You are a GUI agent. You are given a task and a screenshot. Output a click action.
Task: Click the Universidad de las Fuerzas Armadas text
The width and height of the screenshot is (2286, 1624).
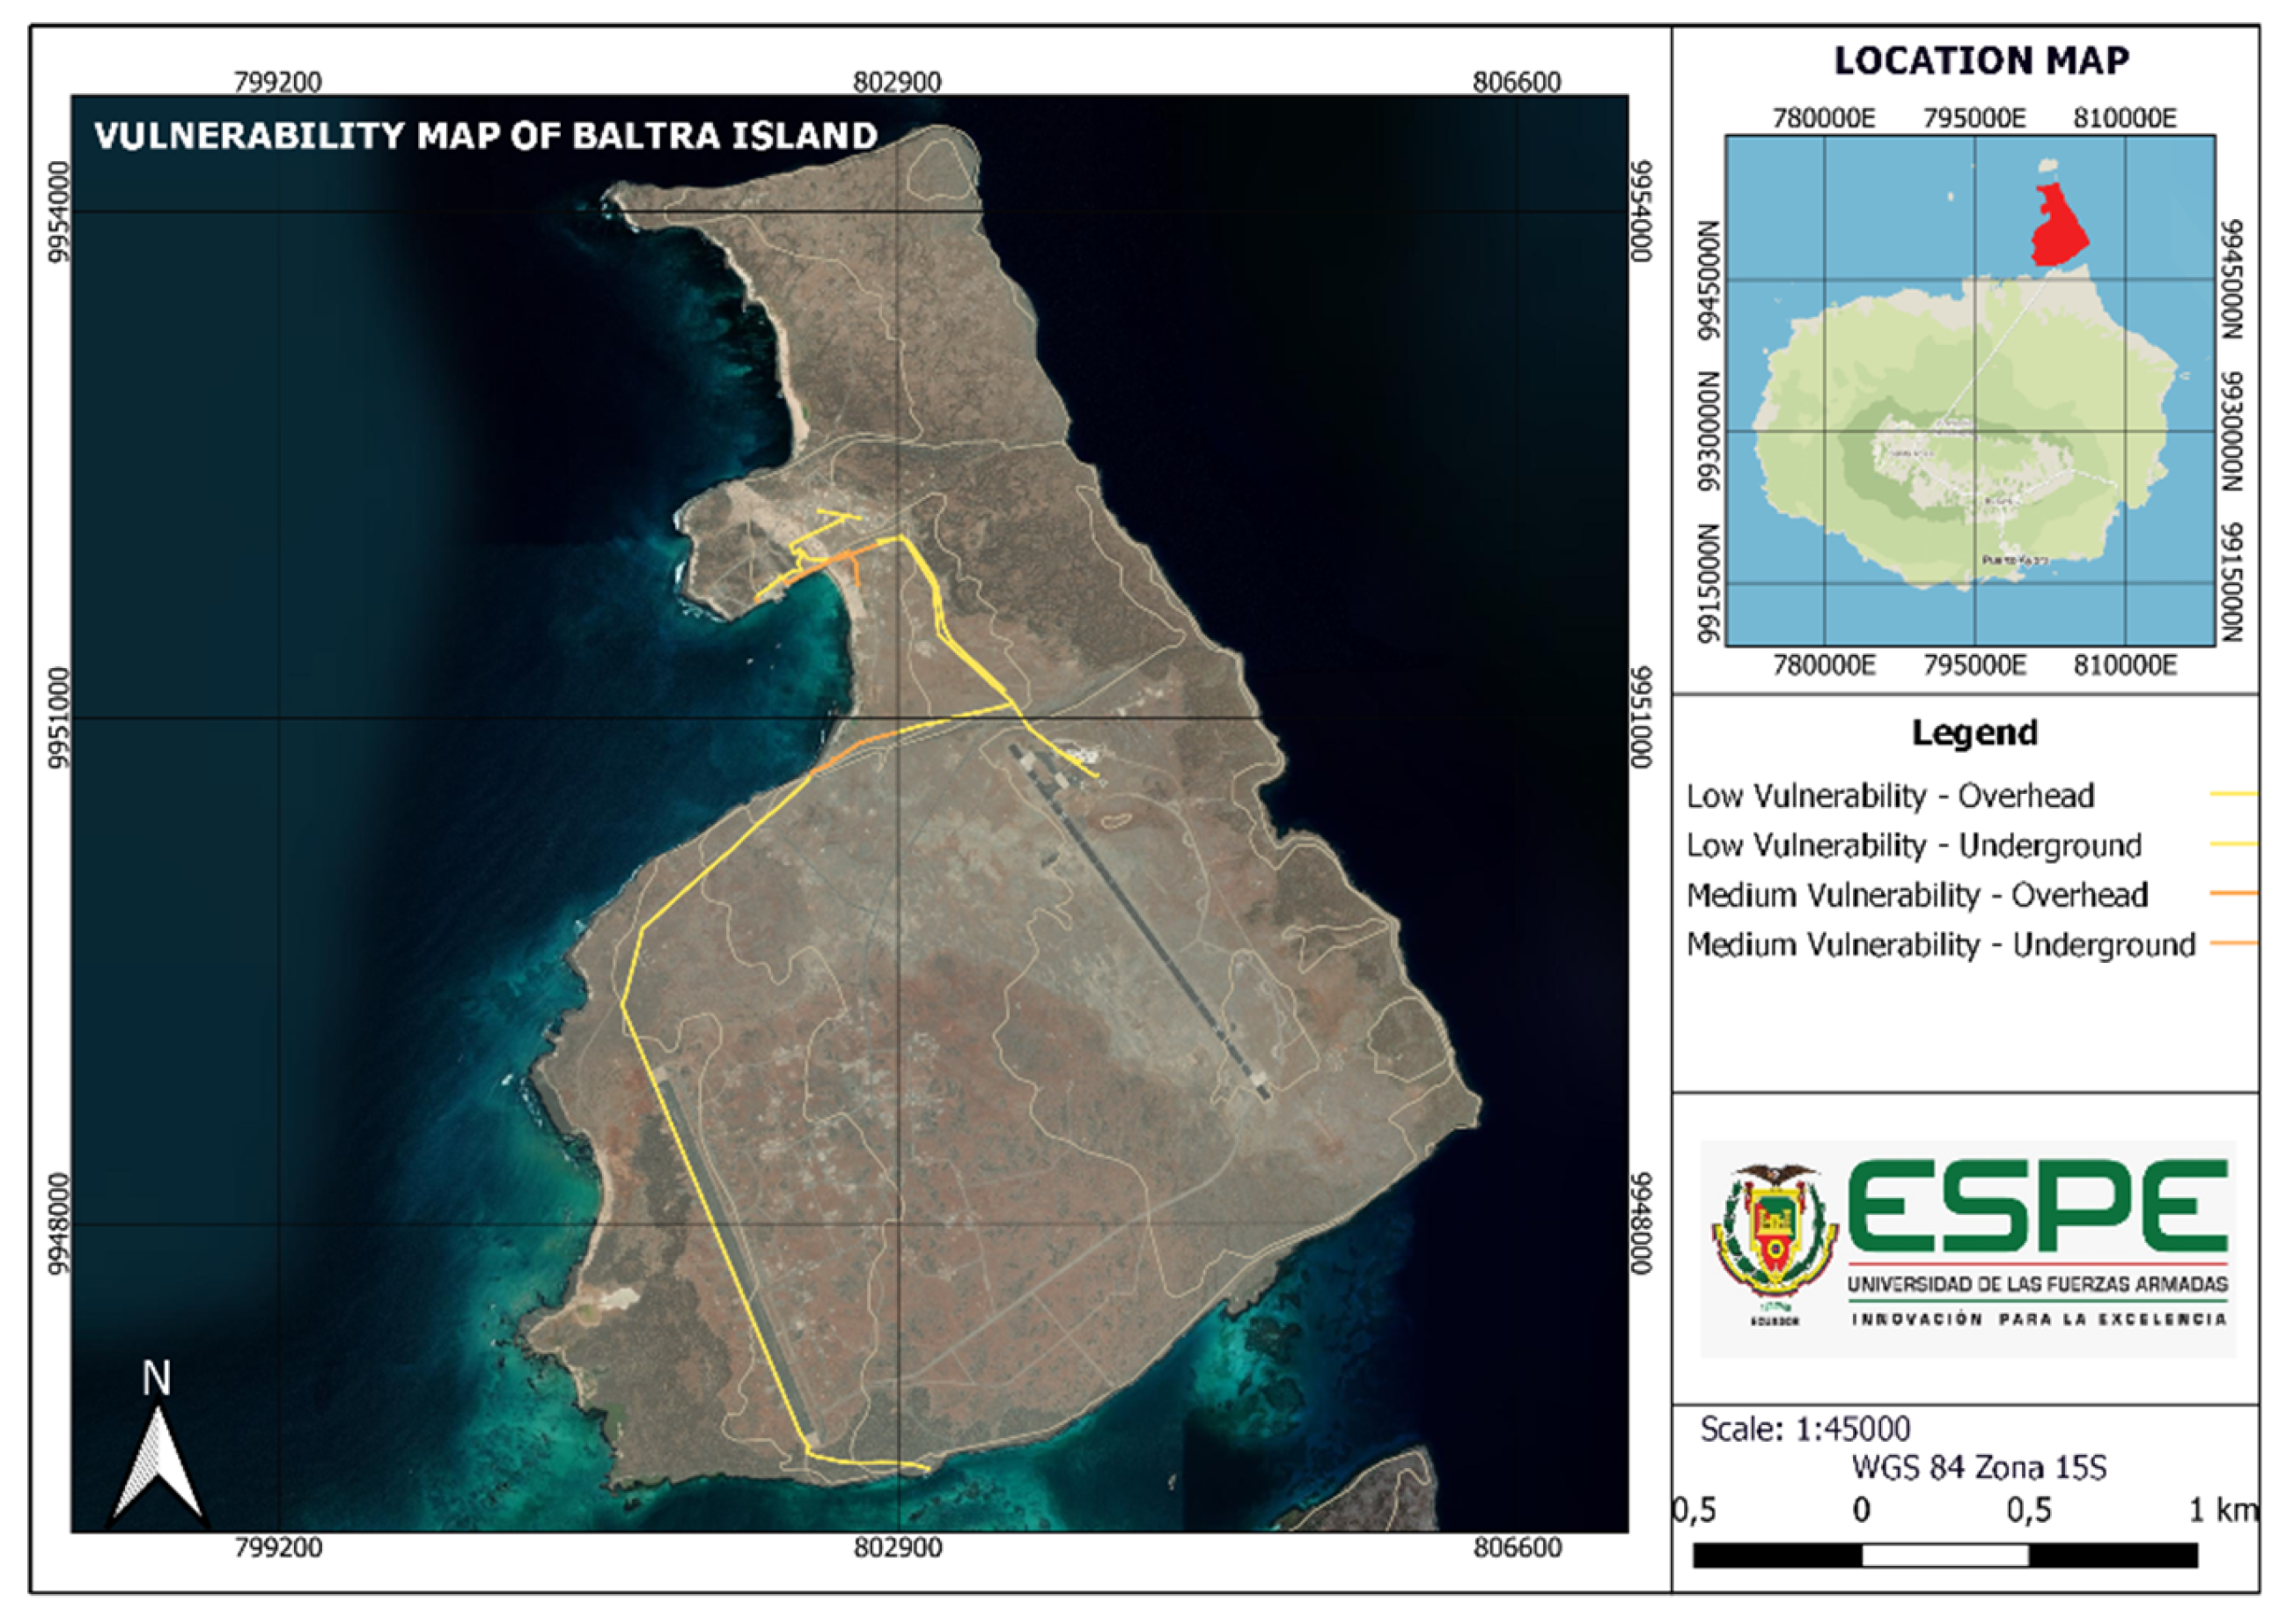[2037, 1285]
